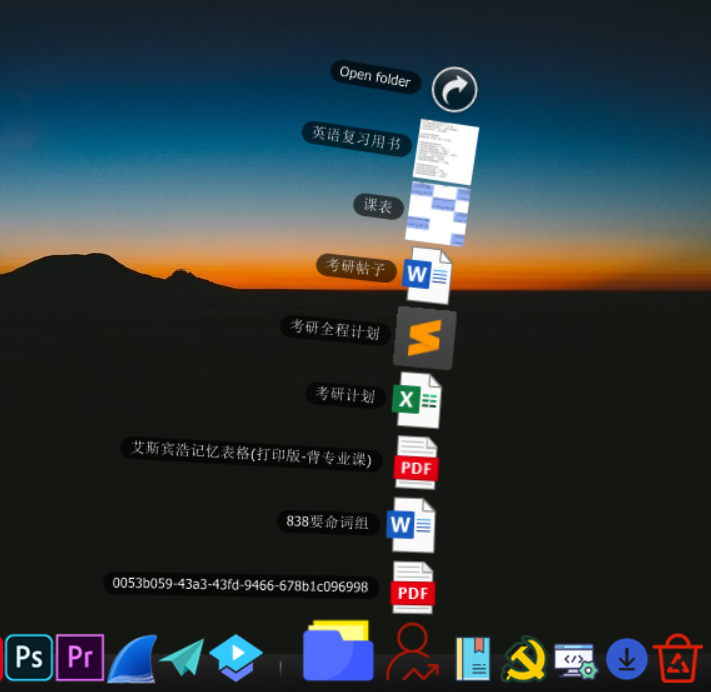Viewport: 711px width, 692px height.
Task: Open the blue download circle icon
Action: [626, 659]
